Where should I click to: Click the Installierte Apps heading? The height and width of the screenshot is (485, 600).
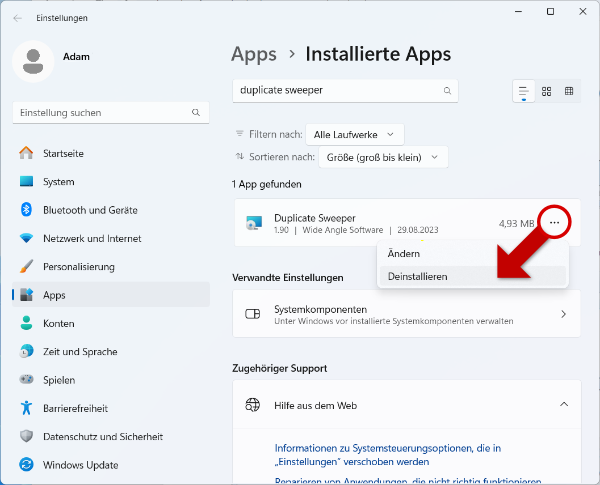coord(378,54)
